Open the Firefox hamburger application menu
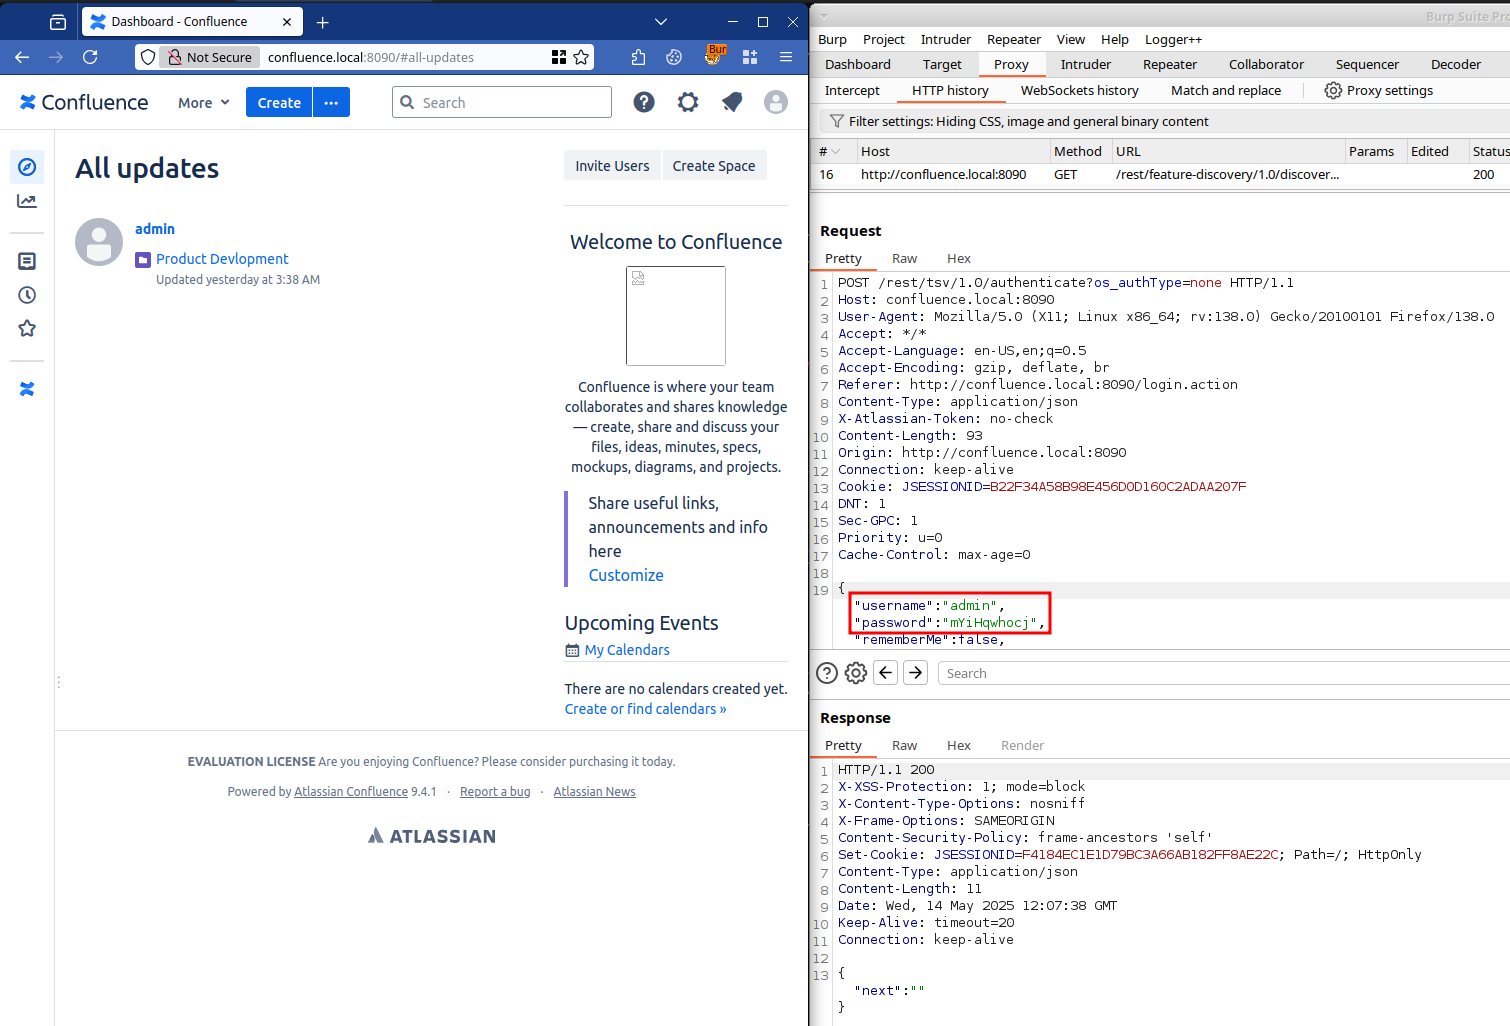Image resolution: width=1510 pixels, height=1026 pixels. (x=786, y=57)
